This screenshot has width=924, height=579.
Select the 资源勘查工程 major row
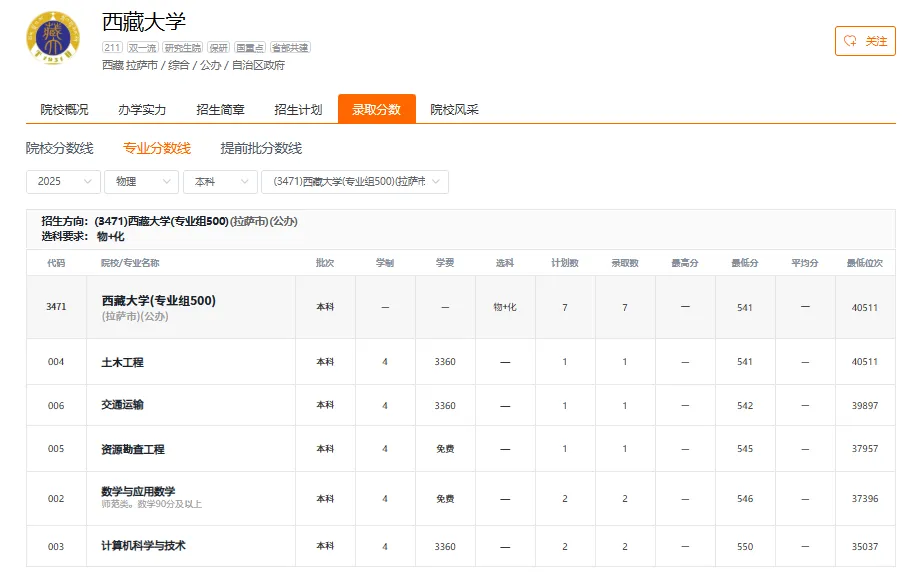tap(461, 449)
